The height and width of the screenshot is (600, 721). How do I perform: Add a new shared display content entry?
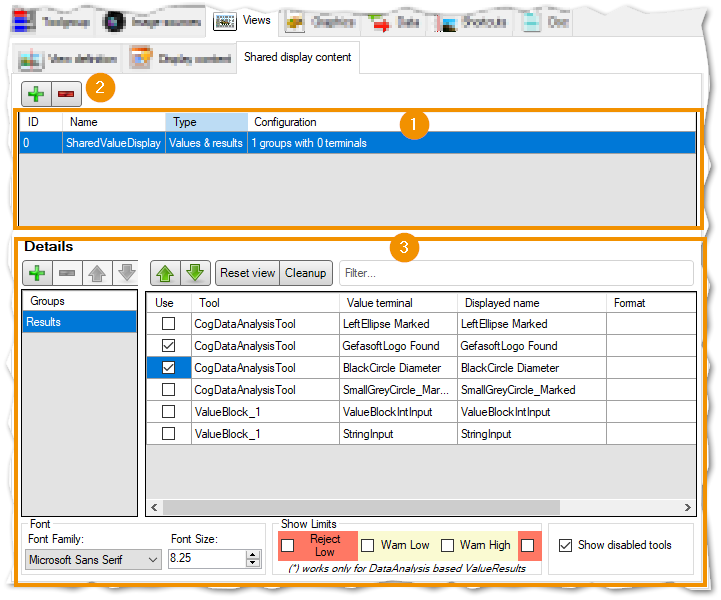(36, 94)
